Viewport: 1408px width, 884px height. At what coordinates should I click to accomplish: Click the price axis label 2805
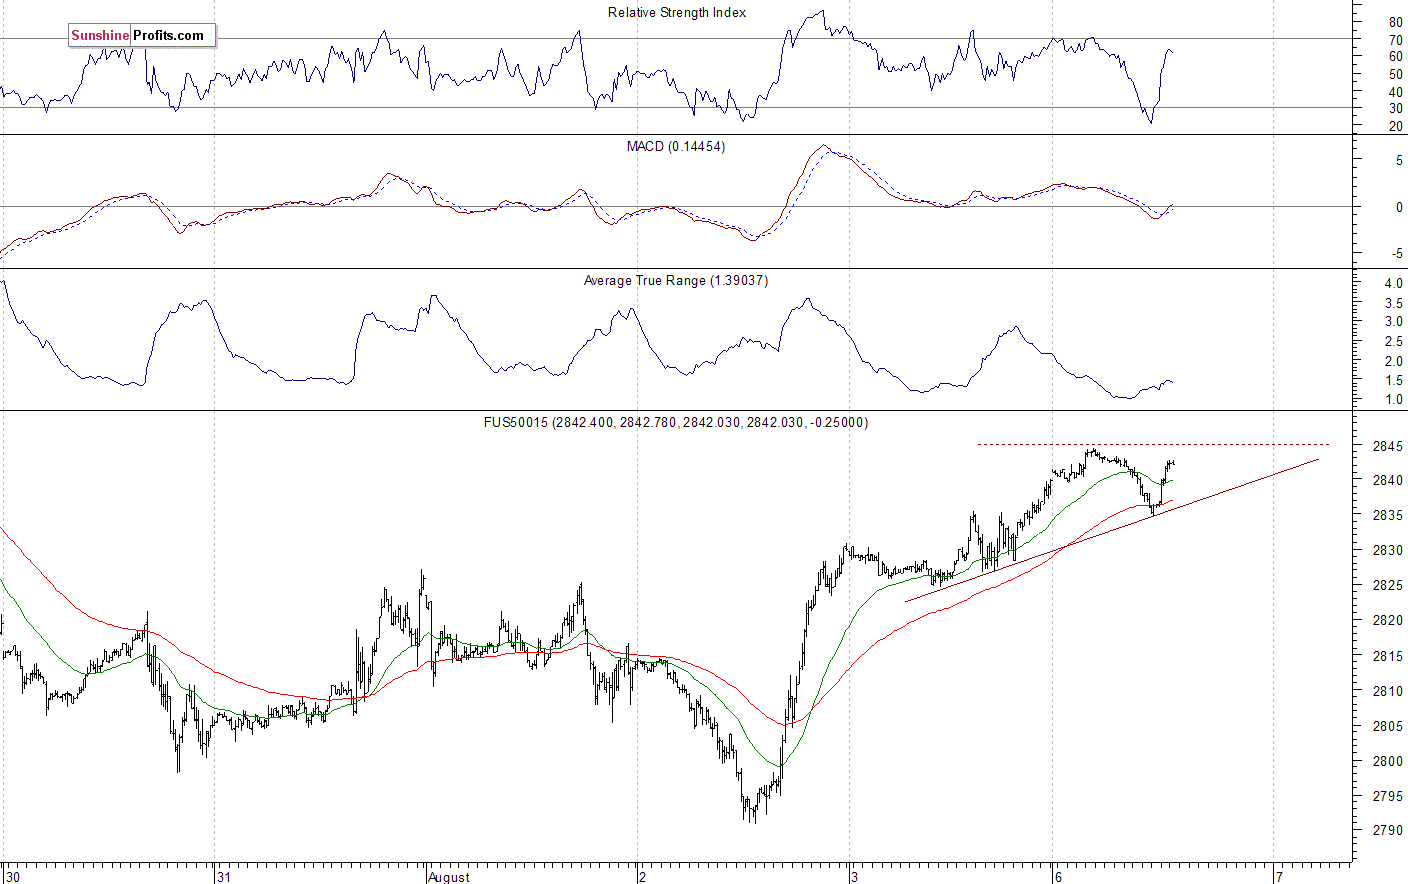coord(1386,727)
